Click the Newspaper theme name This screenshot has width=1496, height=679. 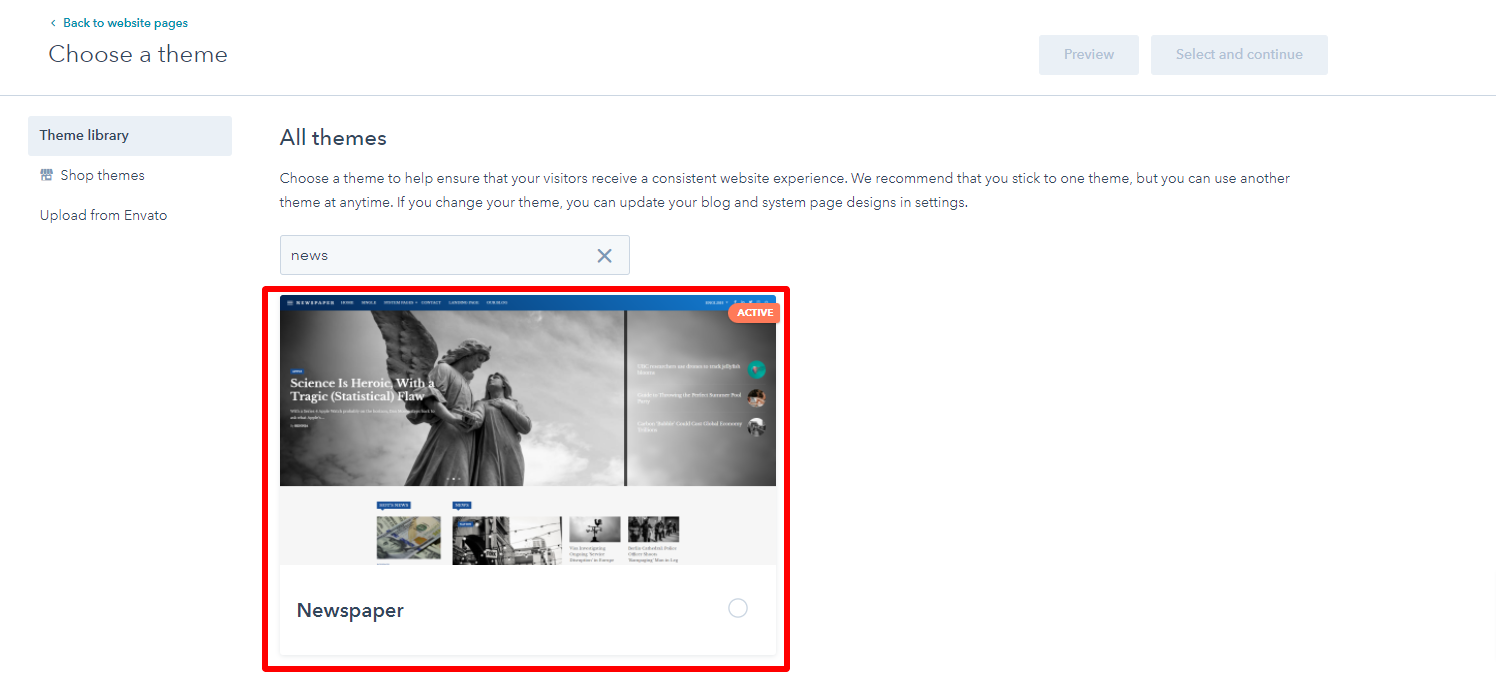350,610
